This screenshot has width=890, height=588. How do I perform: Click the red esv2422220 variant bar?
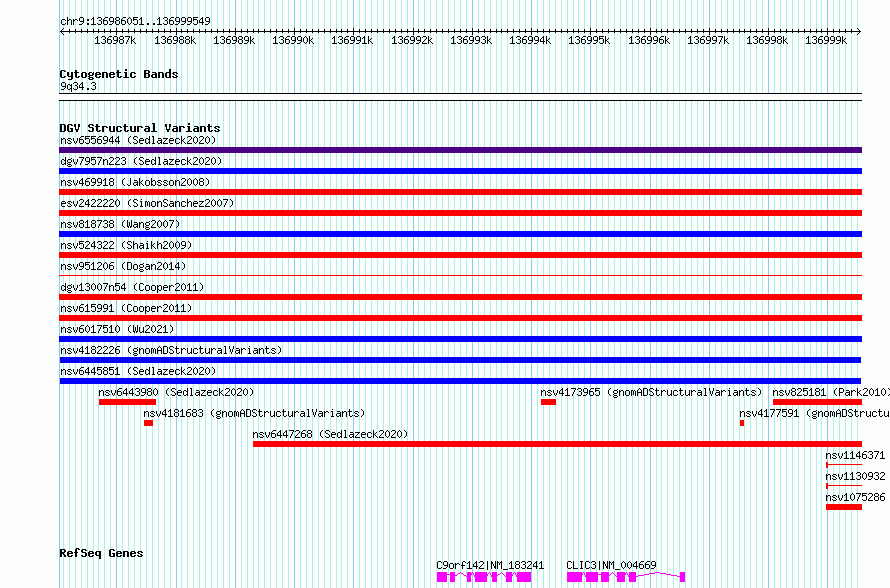pos(460,213)
